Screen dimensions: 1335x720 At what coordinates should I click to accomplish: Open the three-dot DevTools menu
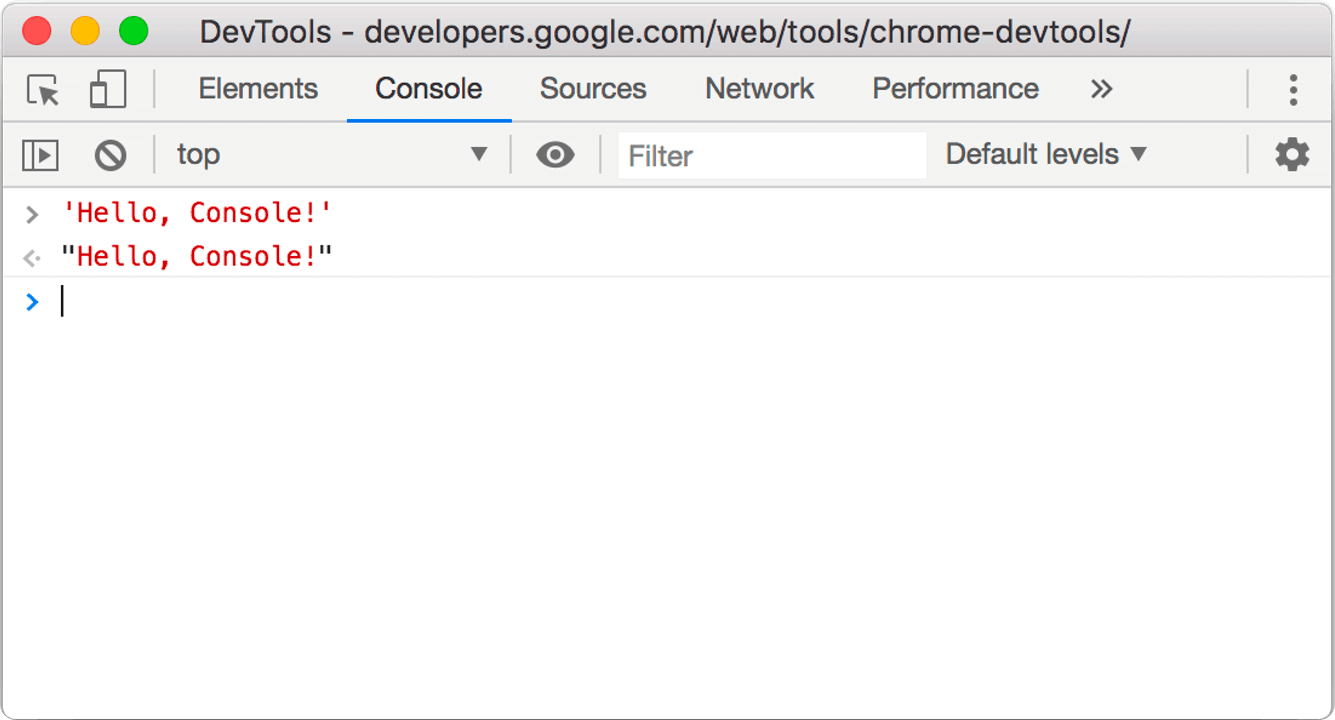(1293, 90)
